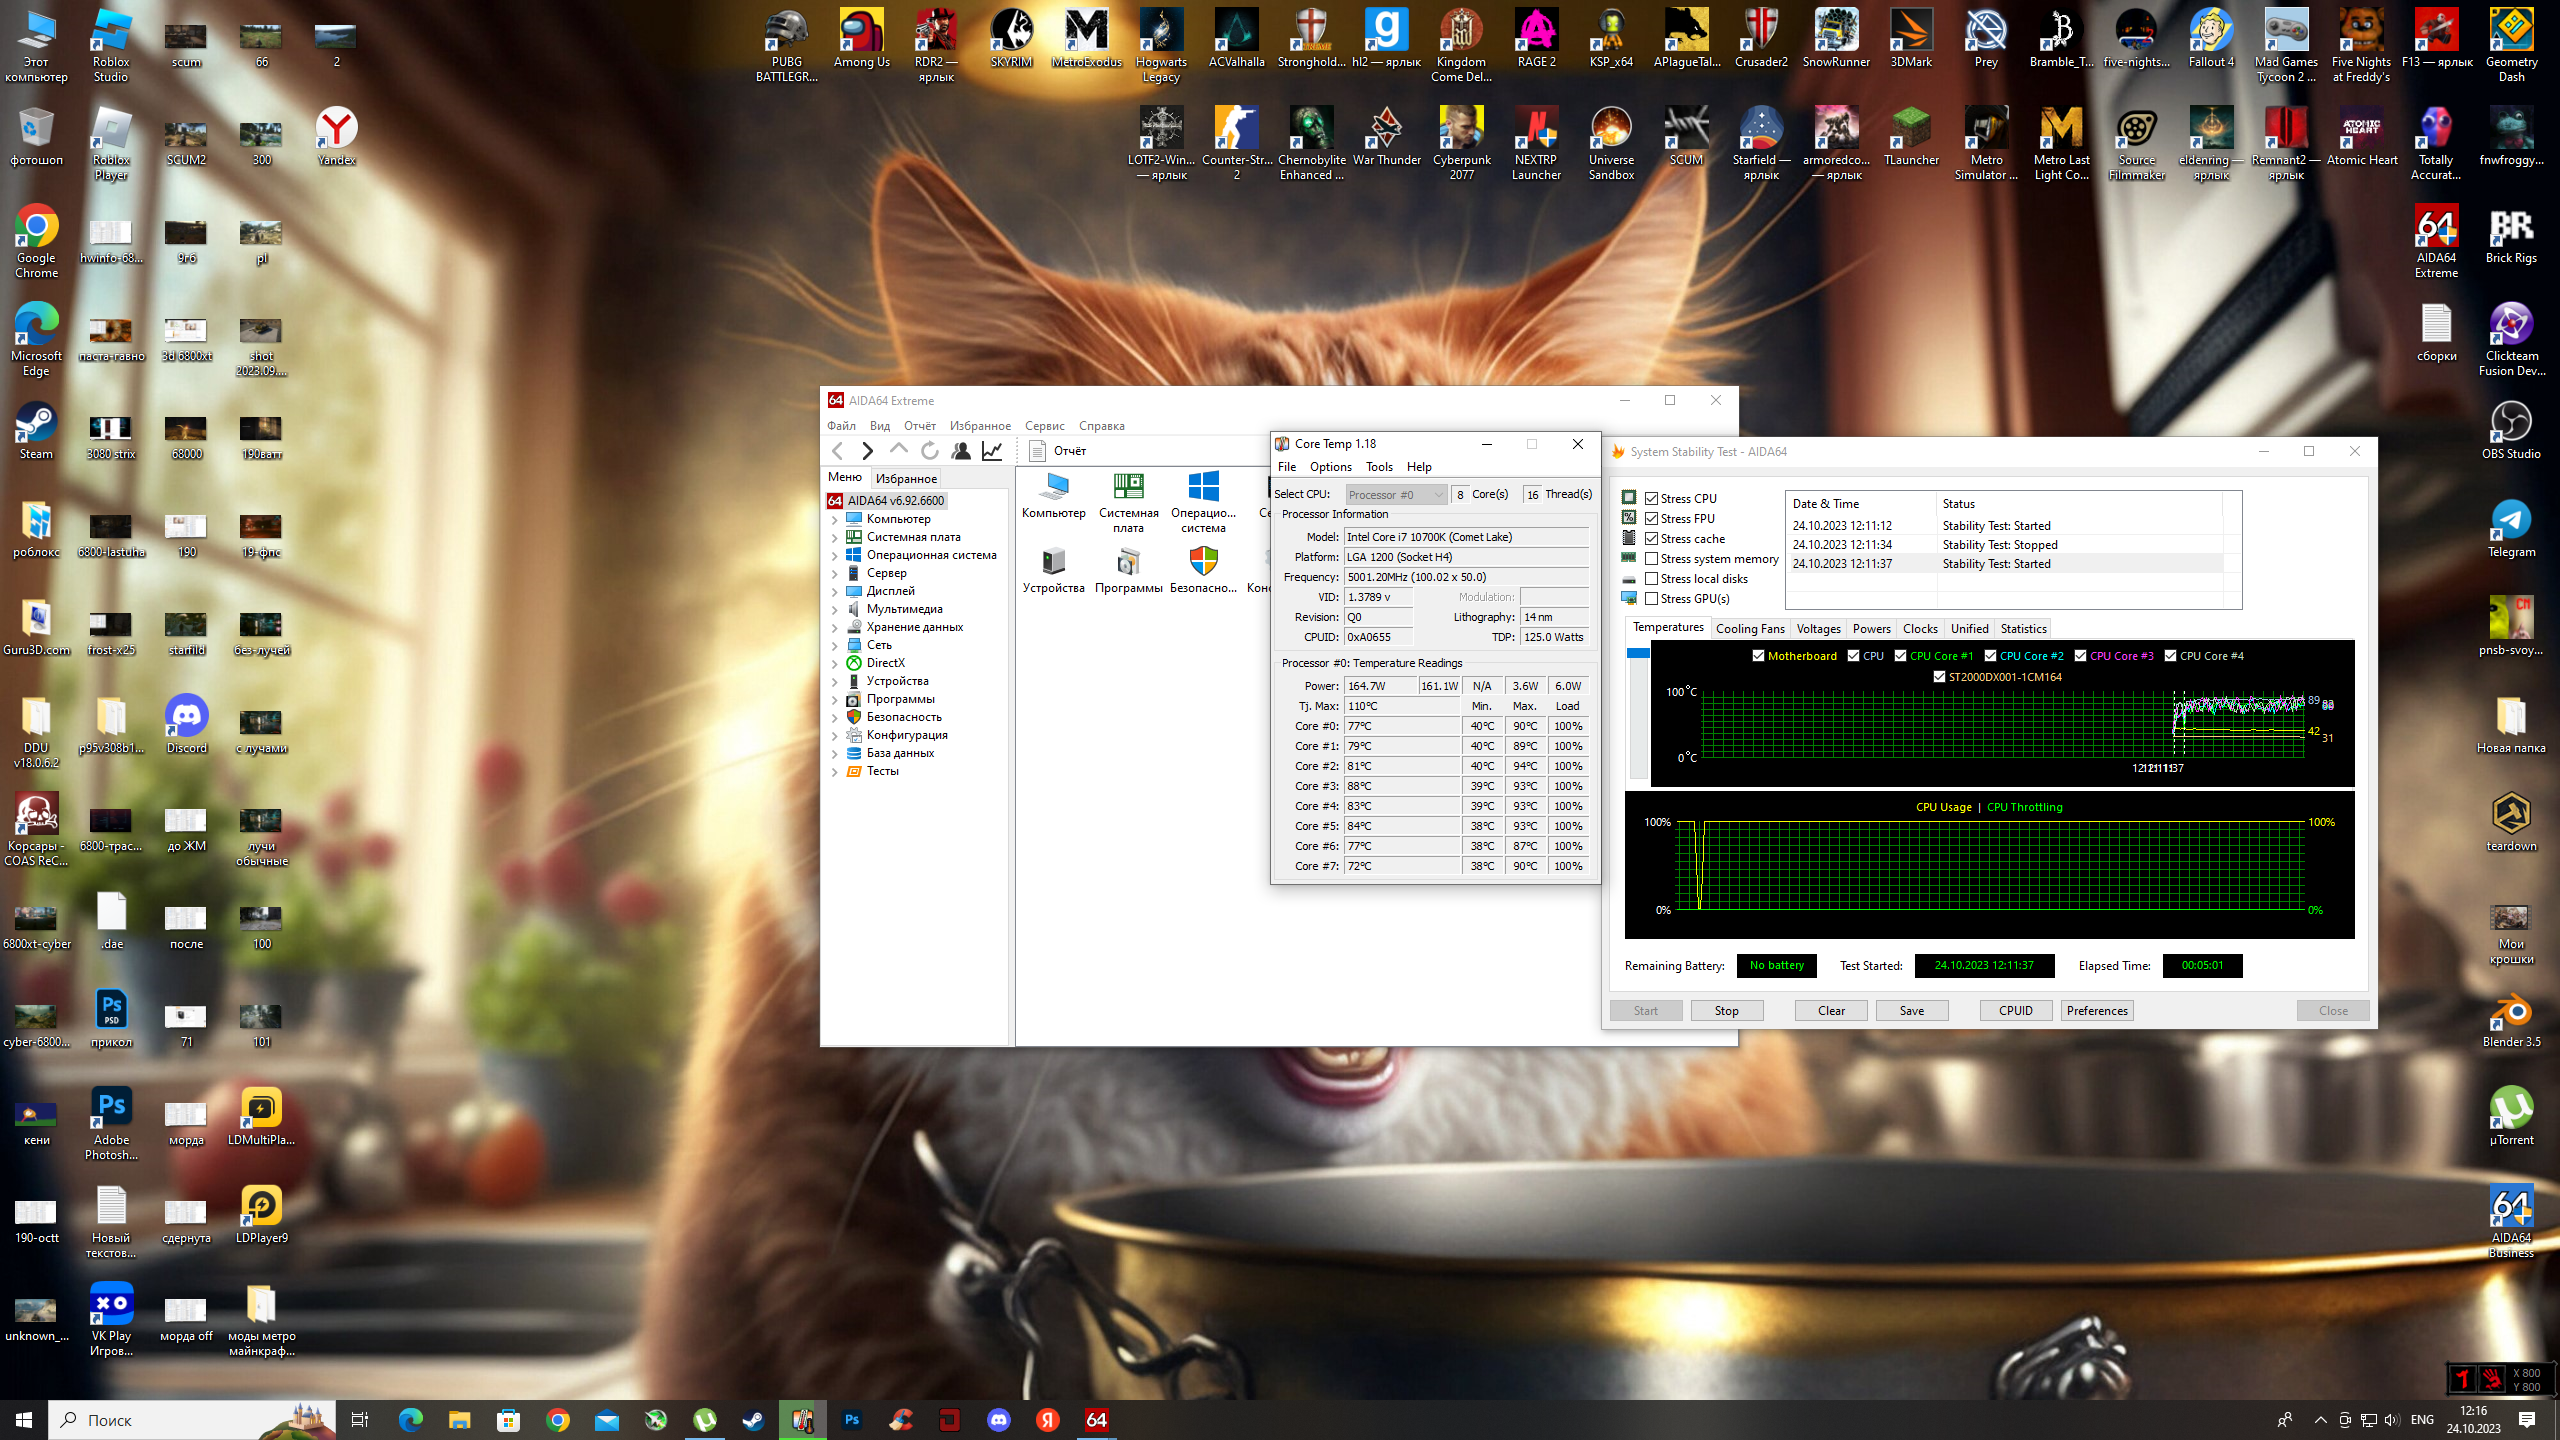2560x1440 pixels.
Task: Open the Компьютер icon in report pane
Action: pyautogui.click(x=1053, y=487)
